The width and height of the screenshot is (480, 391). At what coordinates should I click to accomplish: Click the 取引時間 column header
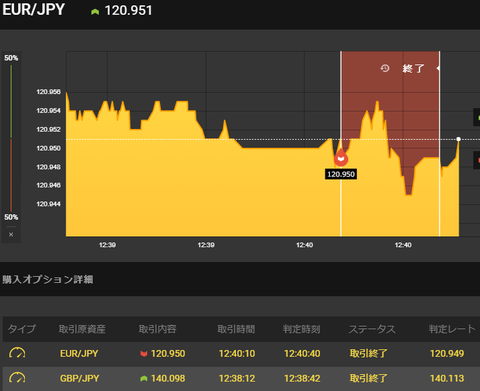pyautogui.click(x=236, y=329)
